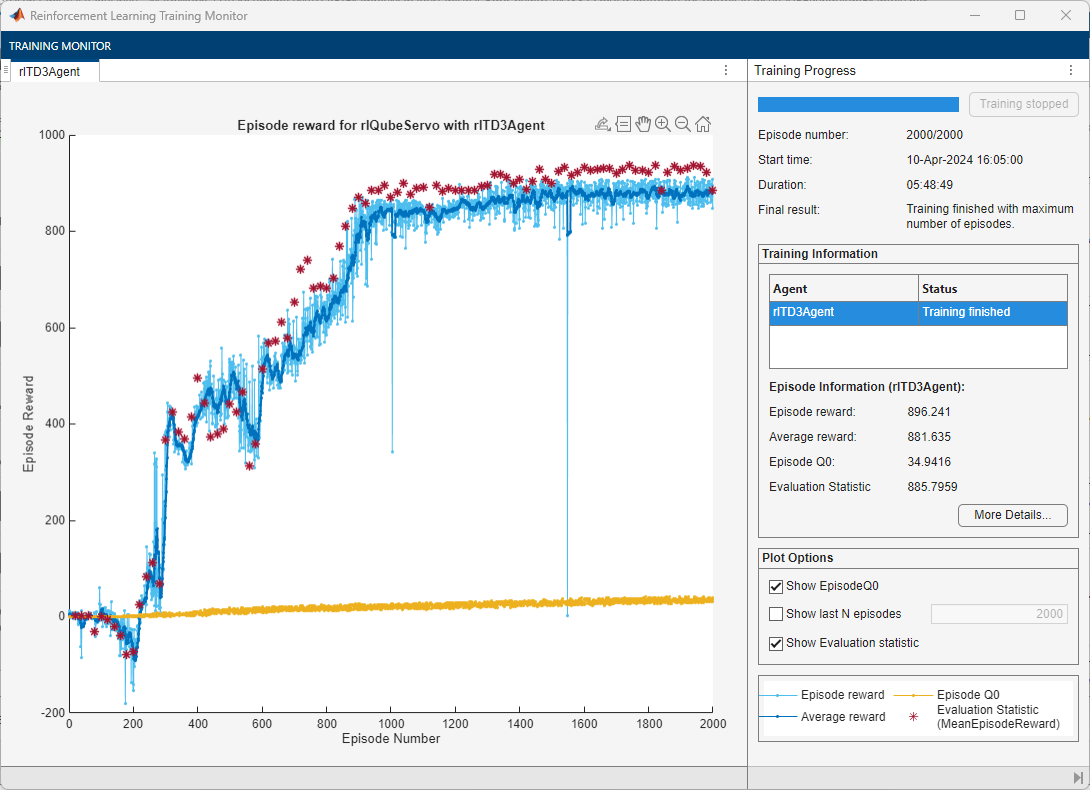
Task: Click the training progress bar
Action: click(x=857, y=104)
